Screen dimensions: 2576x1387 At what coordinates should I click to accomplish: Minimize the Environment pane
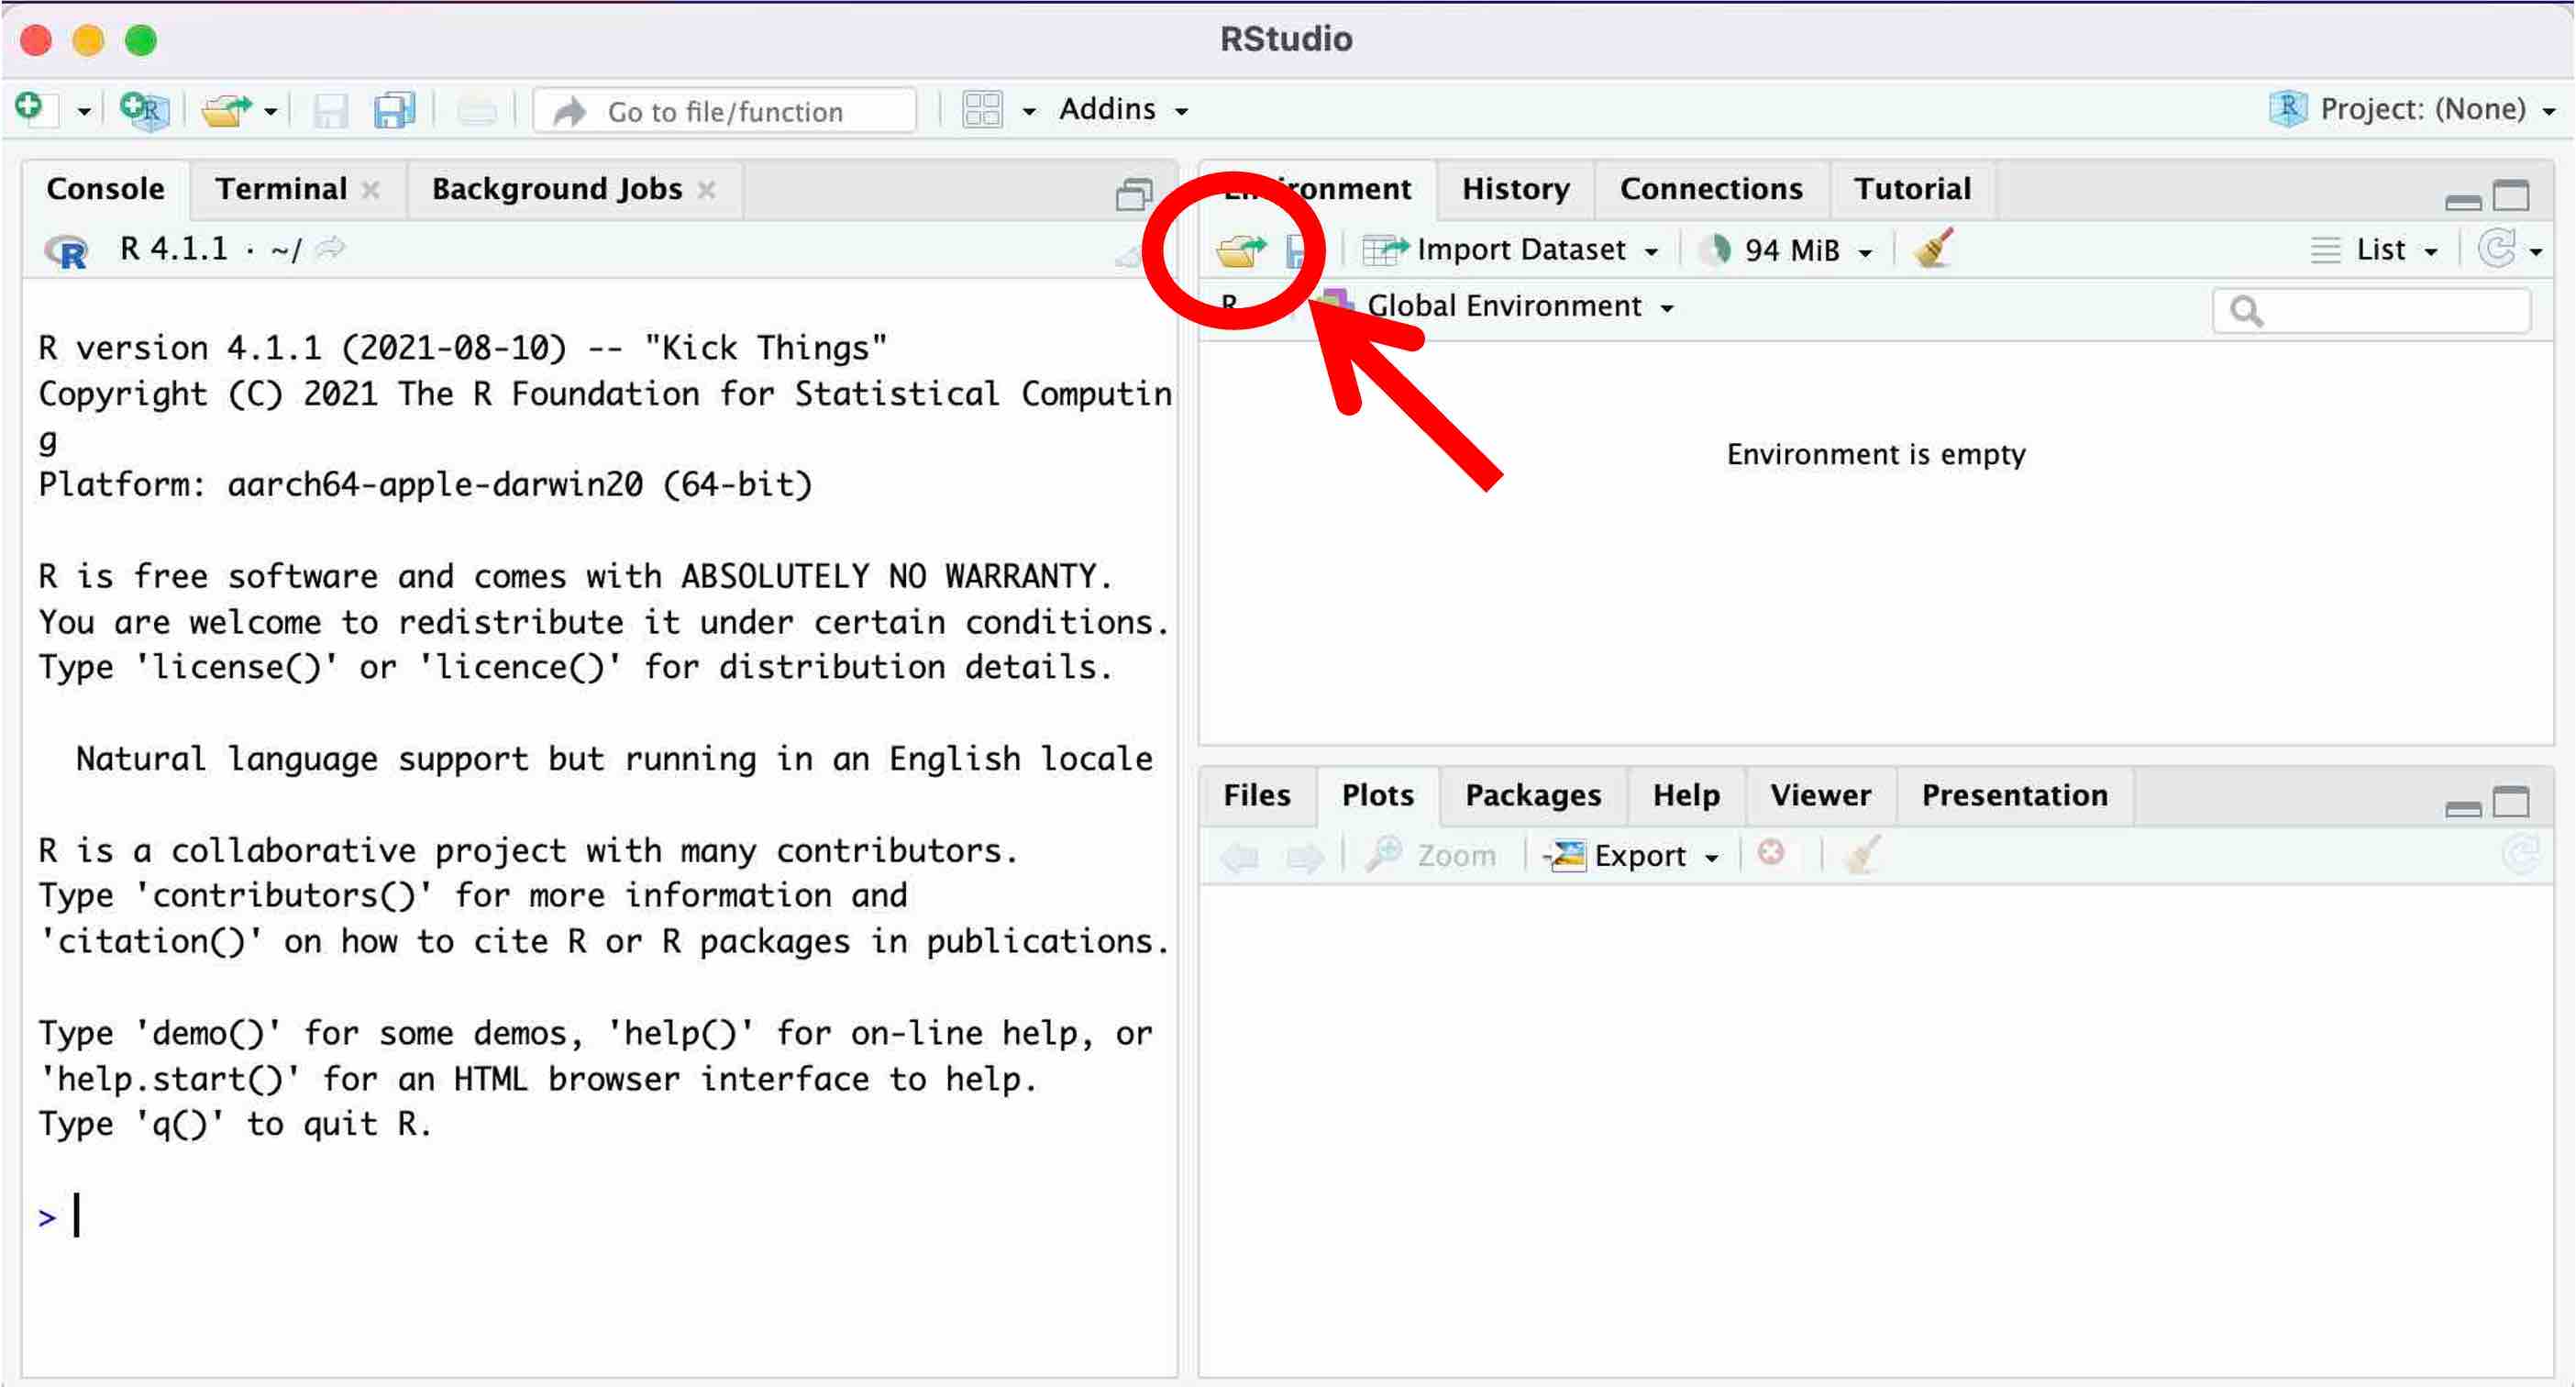pos(2463,202)
